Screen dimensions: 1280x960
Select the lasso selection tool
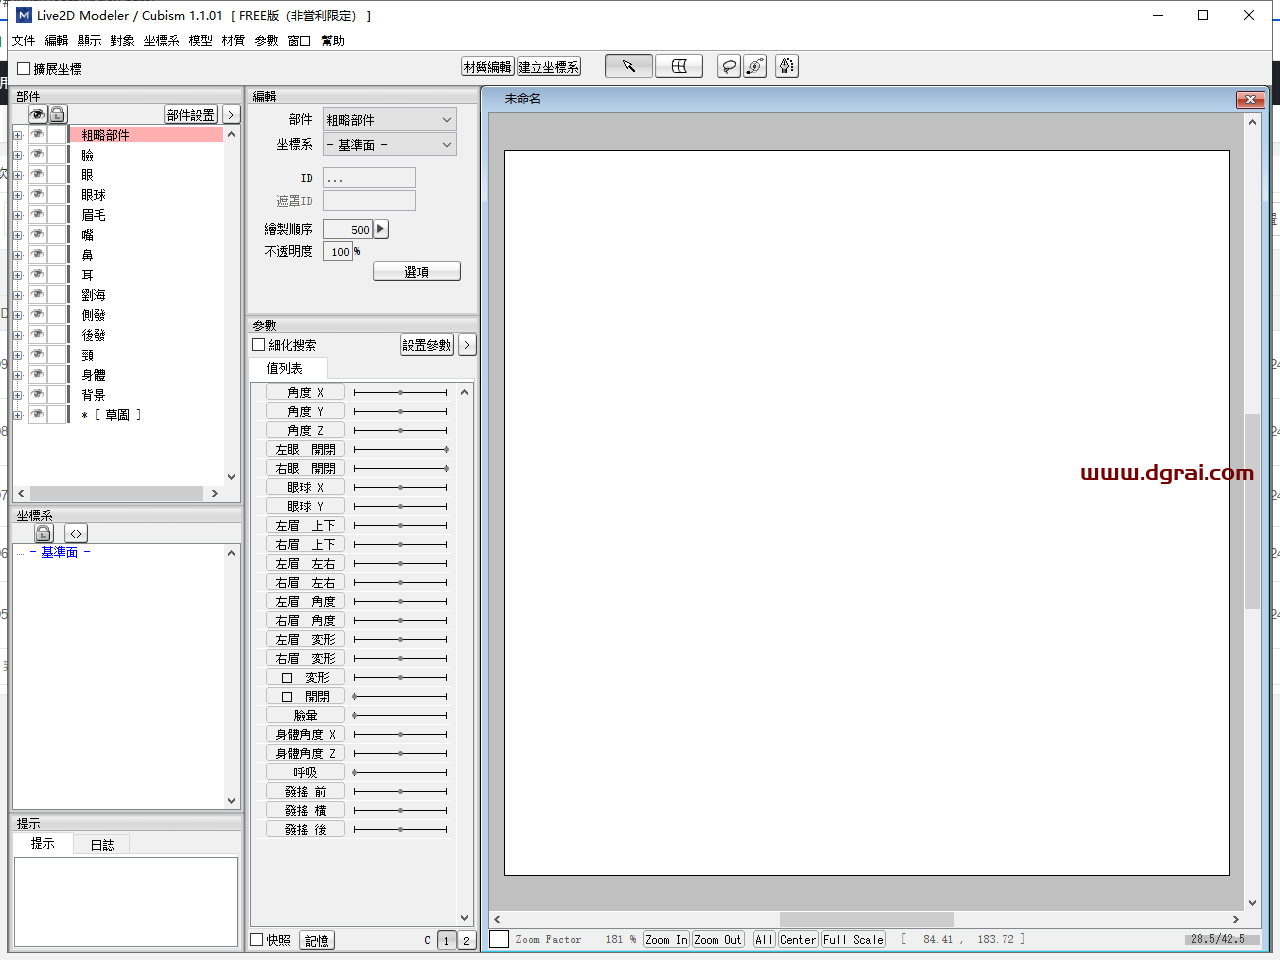click(x=730, y=66)
